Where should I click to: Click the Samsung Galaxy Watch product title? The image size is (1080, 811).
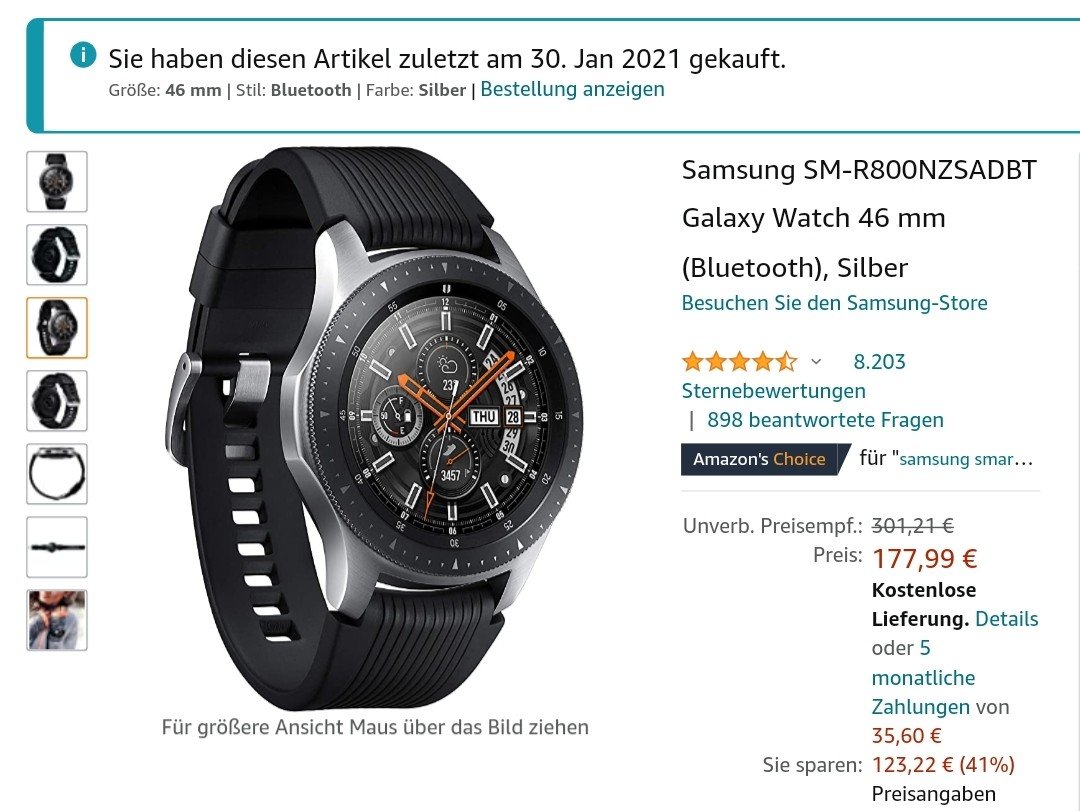pos(859,218)
